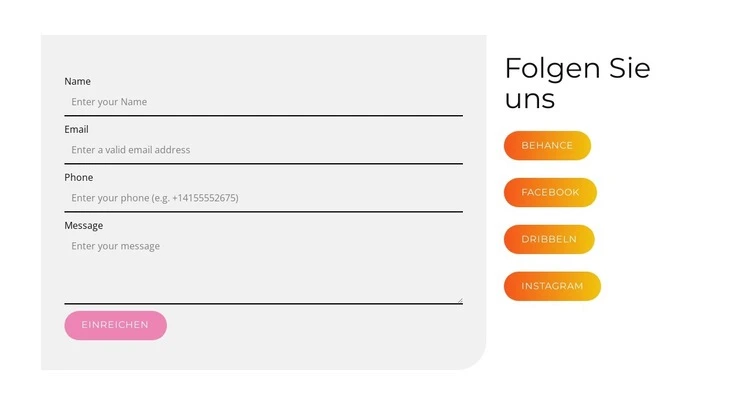Click into the Phone number field
This screenshot has height=405, width=750.
(263, 198)
